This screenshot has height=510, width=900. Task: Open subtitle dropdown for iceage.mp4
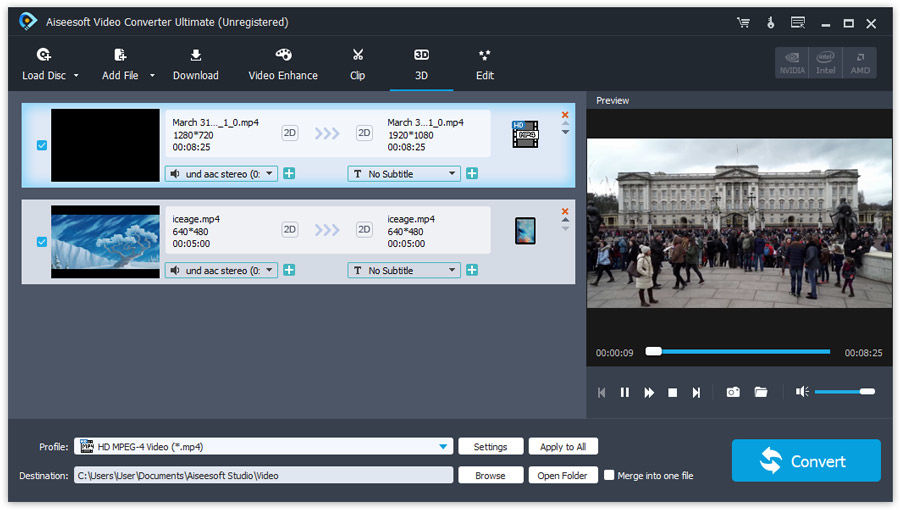click(x=404, y=270)
